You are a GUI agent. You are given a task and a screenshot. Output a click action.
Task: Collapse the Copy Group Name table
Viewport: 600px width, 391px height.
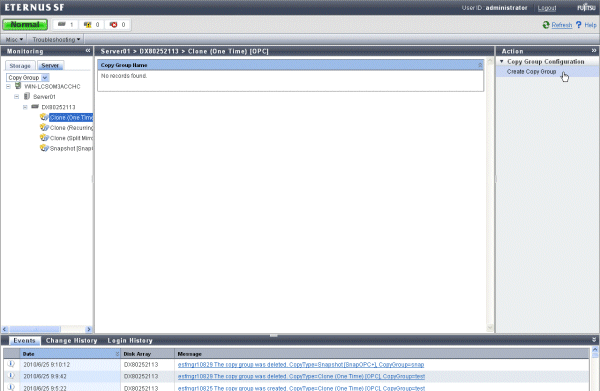point(480,65)
